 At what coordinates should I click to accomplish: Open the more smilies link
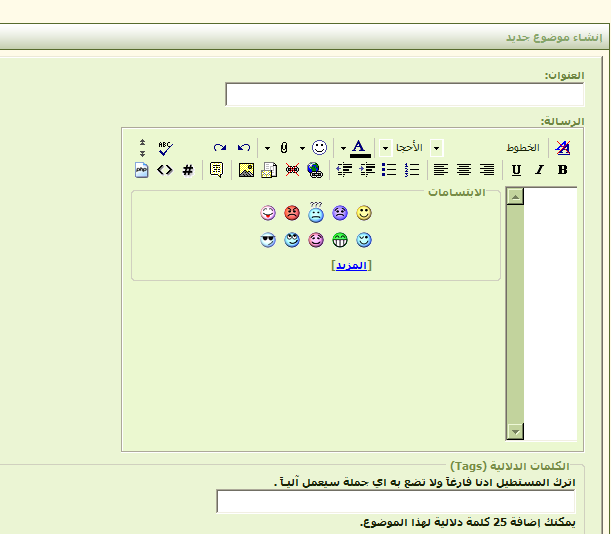(350, 265)
